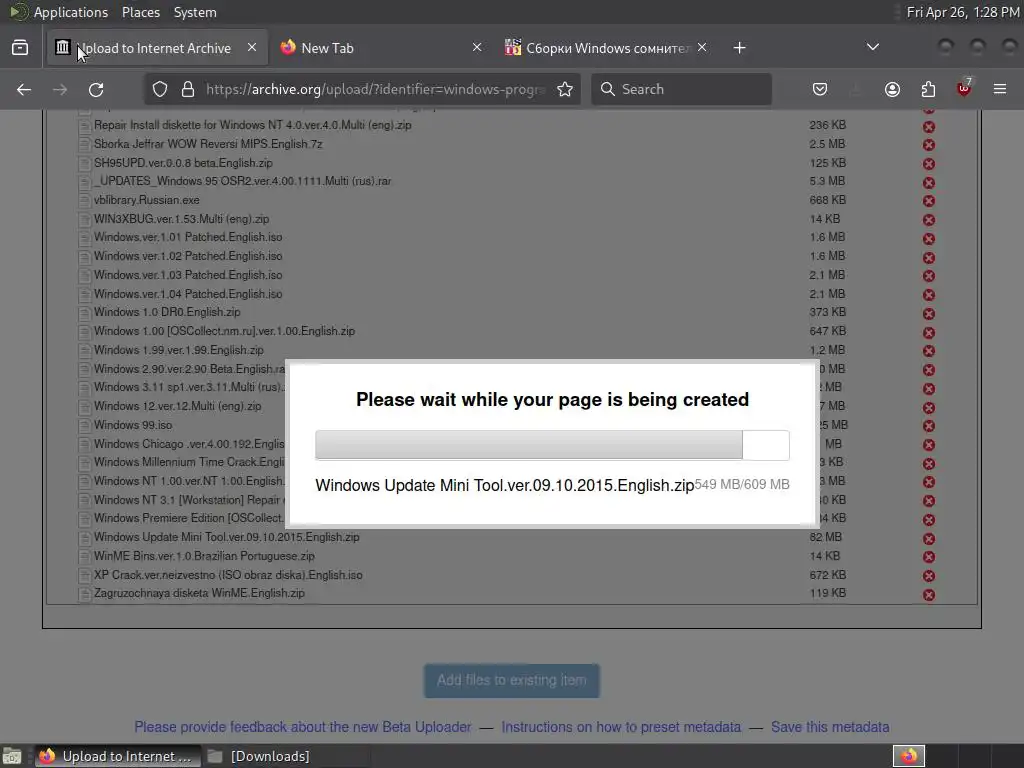Click the Firefox View icon
Screen dimensions: 1024x768
(20, 48)
